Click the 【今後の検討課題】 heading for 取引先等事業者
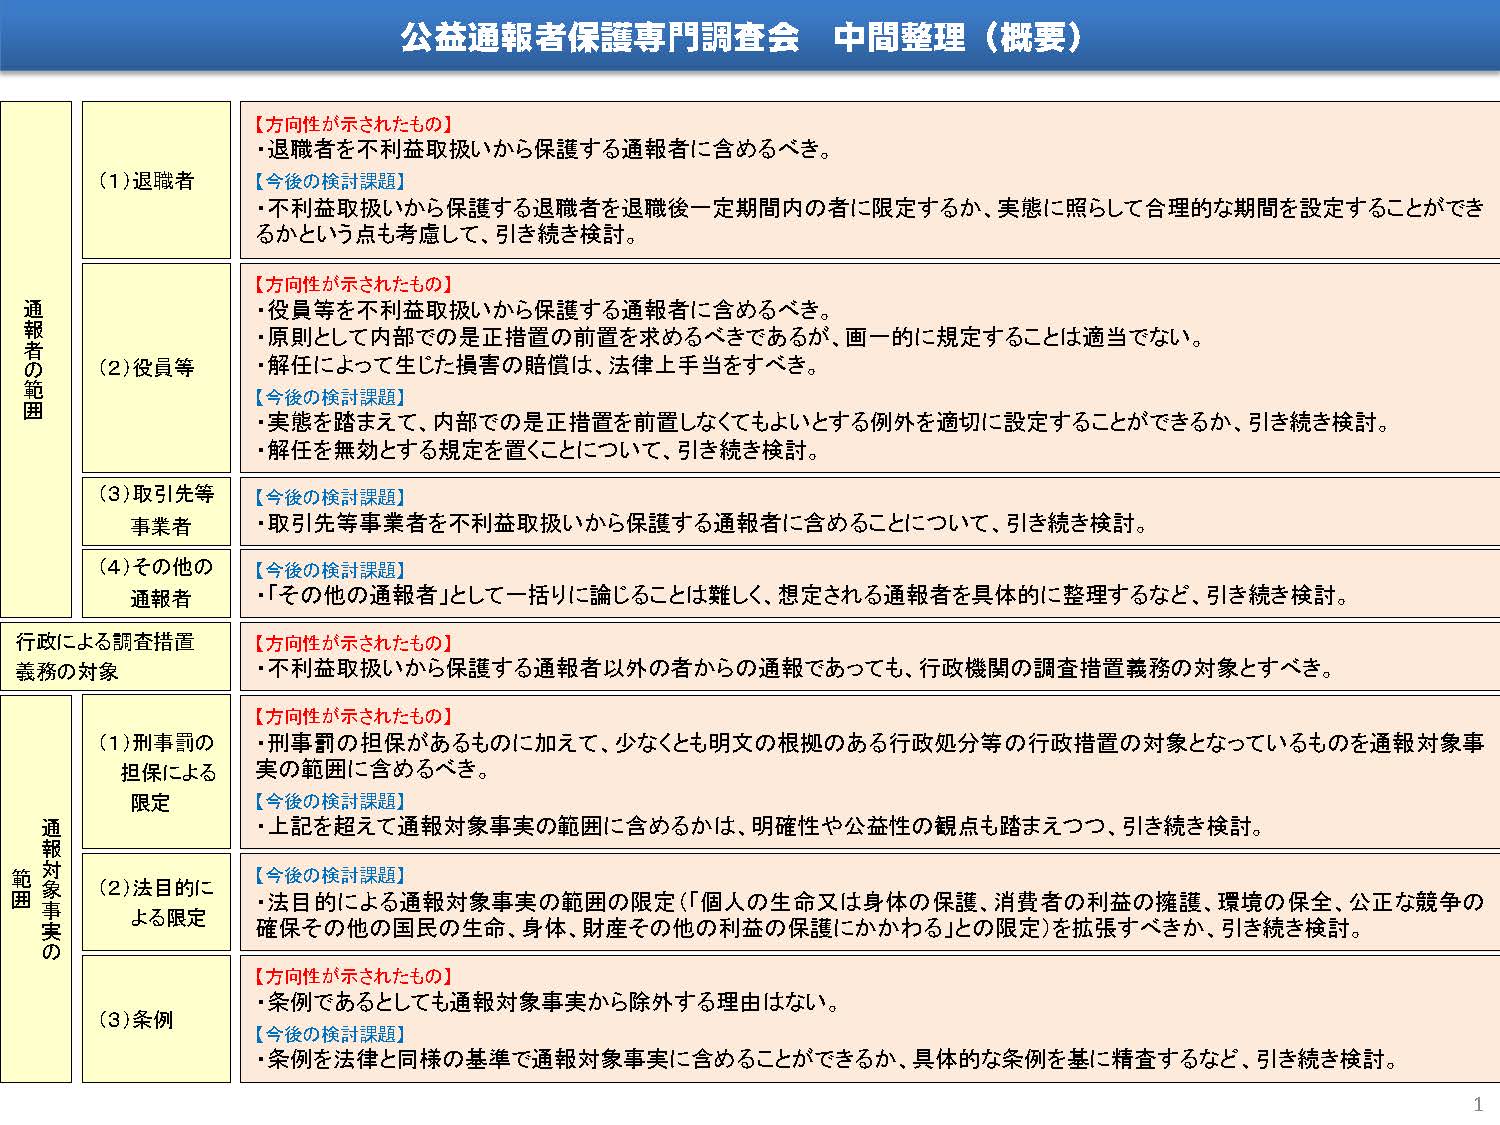The image size is (1500, 1125). (x=330, y=496)
